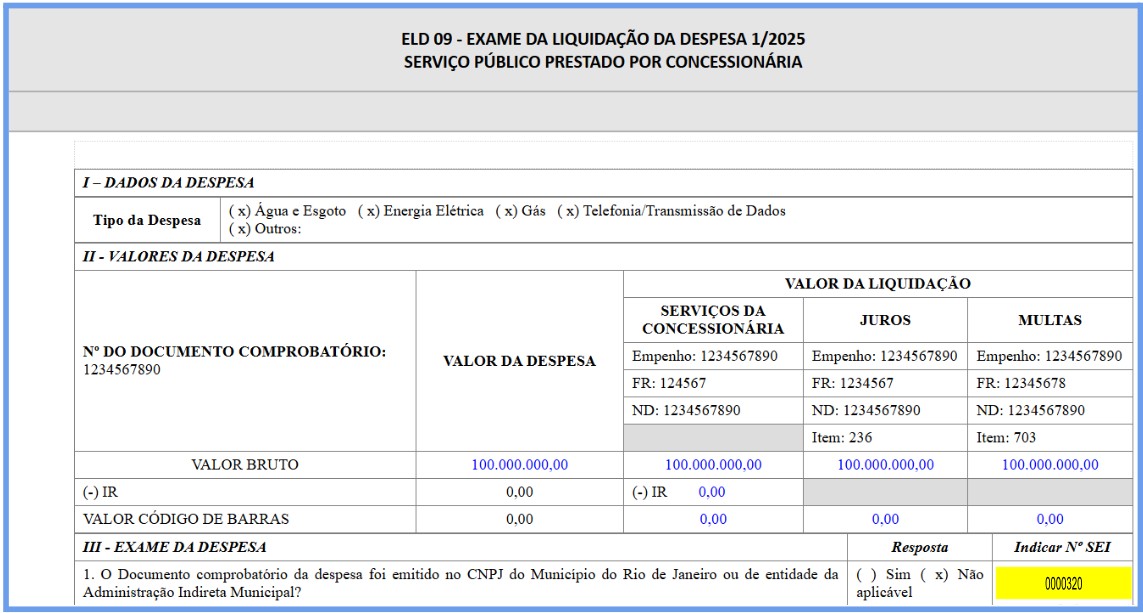
Task: Click the yellow Nº SEI field 0000320
Action: coord(1063,584)
